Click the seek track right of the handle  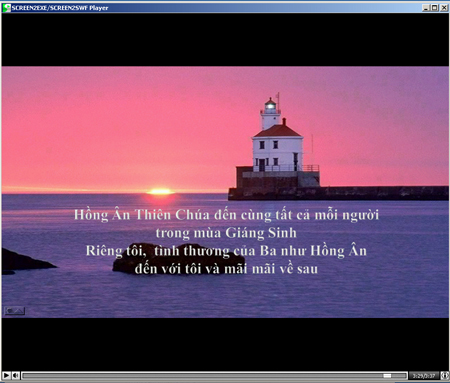(x=399, y=376)
